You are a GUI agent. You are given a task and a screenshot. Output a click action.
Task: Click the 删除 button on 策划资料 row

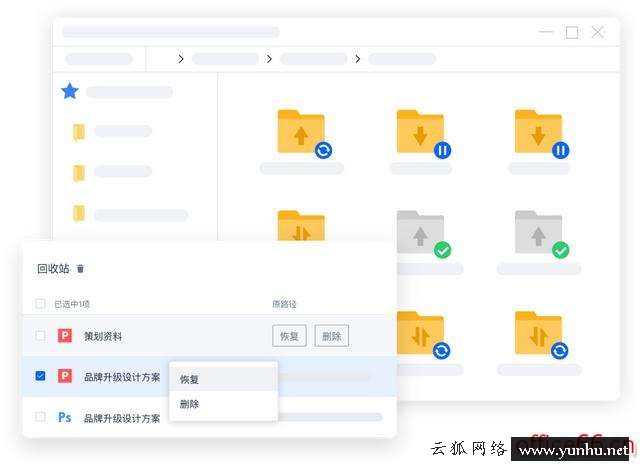(331, 336)
